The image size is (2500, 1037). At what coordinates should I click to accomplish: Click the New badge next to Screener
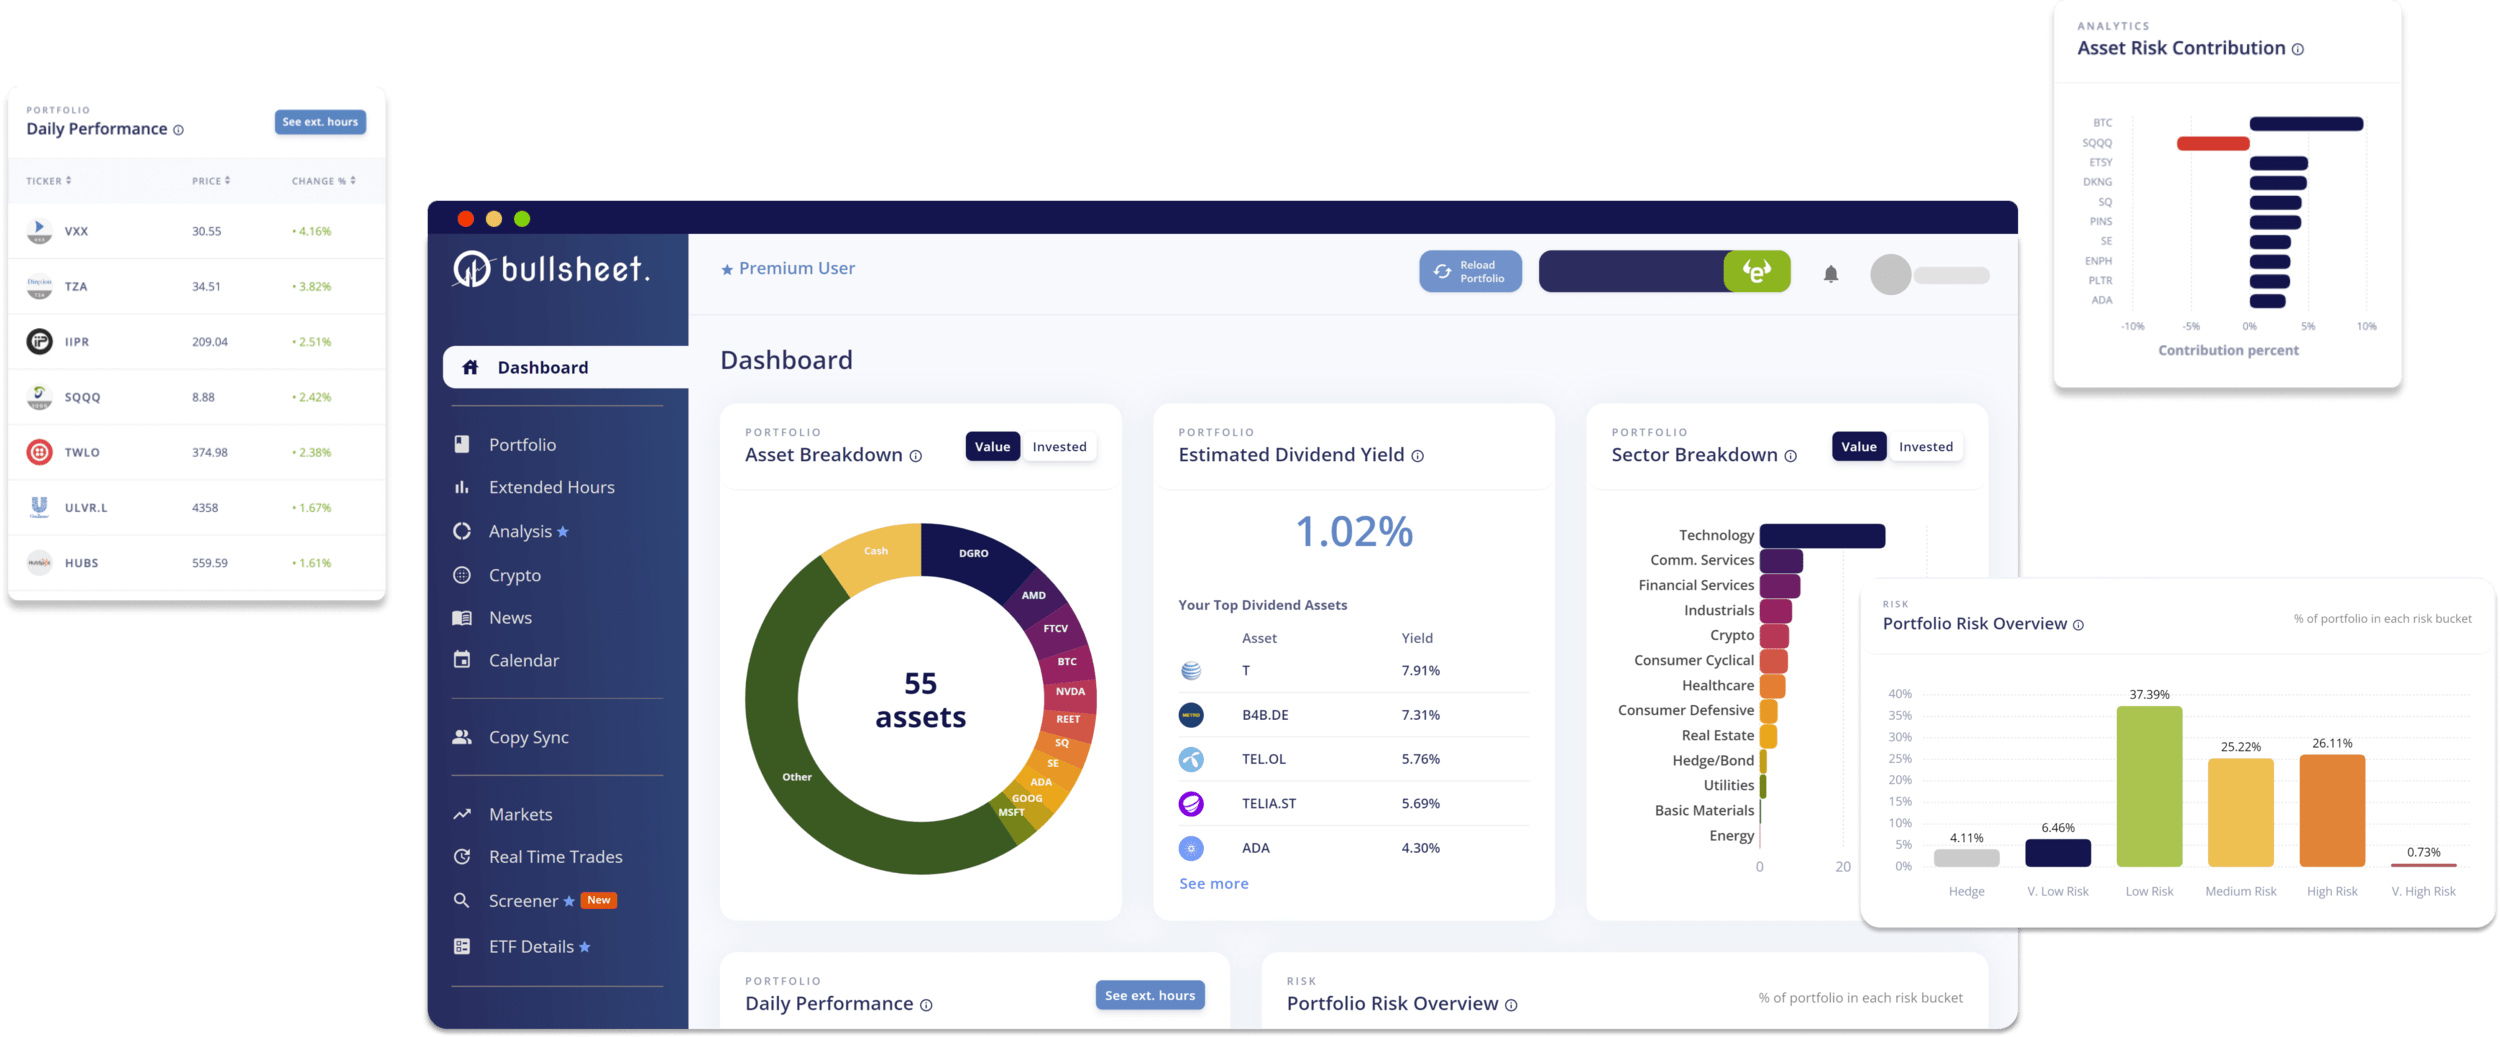(598, 900)
